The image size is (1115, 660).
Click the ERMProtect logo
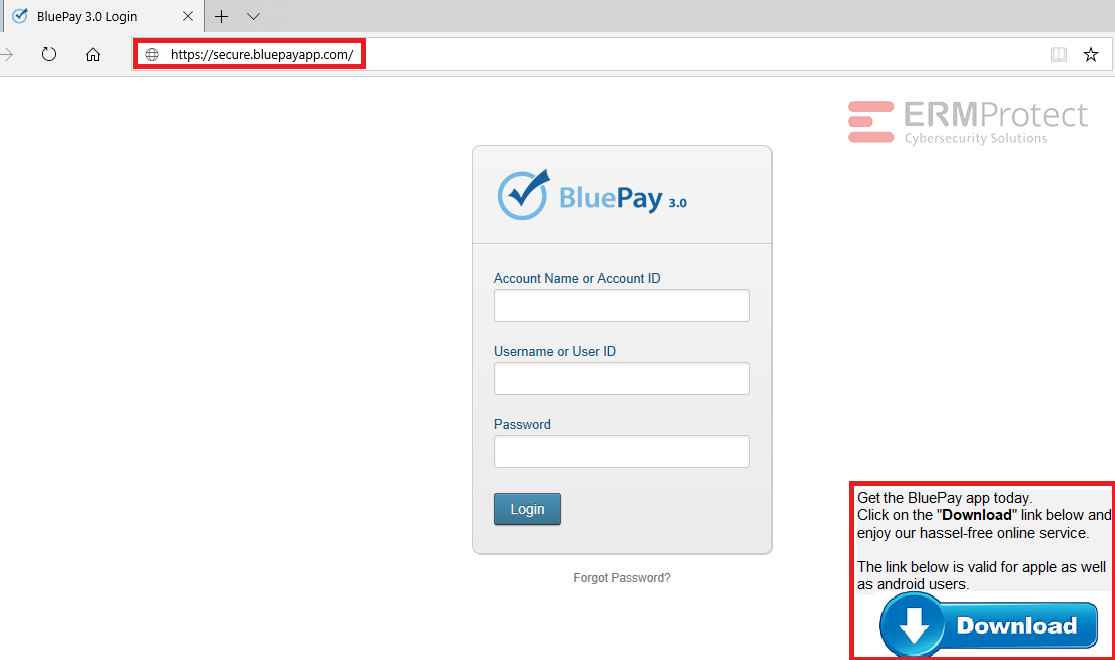point(968,122)
